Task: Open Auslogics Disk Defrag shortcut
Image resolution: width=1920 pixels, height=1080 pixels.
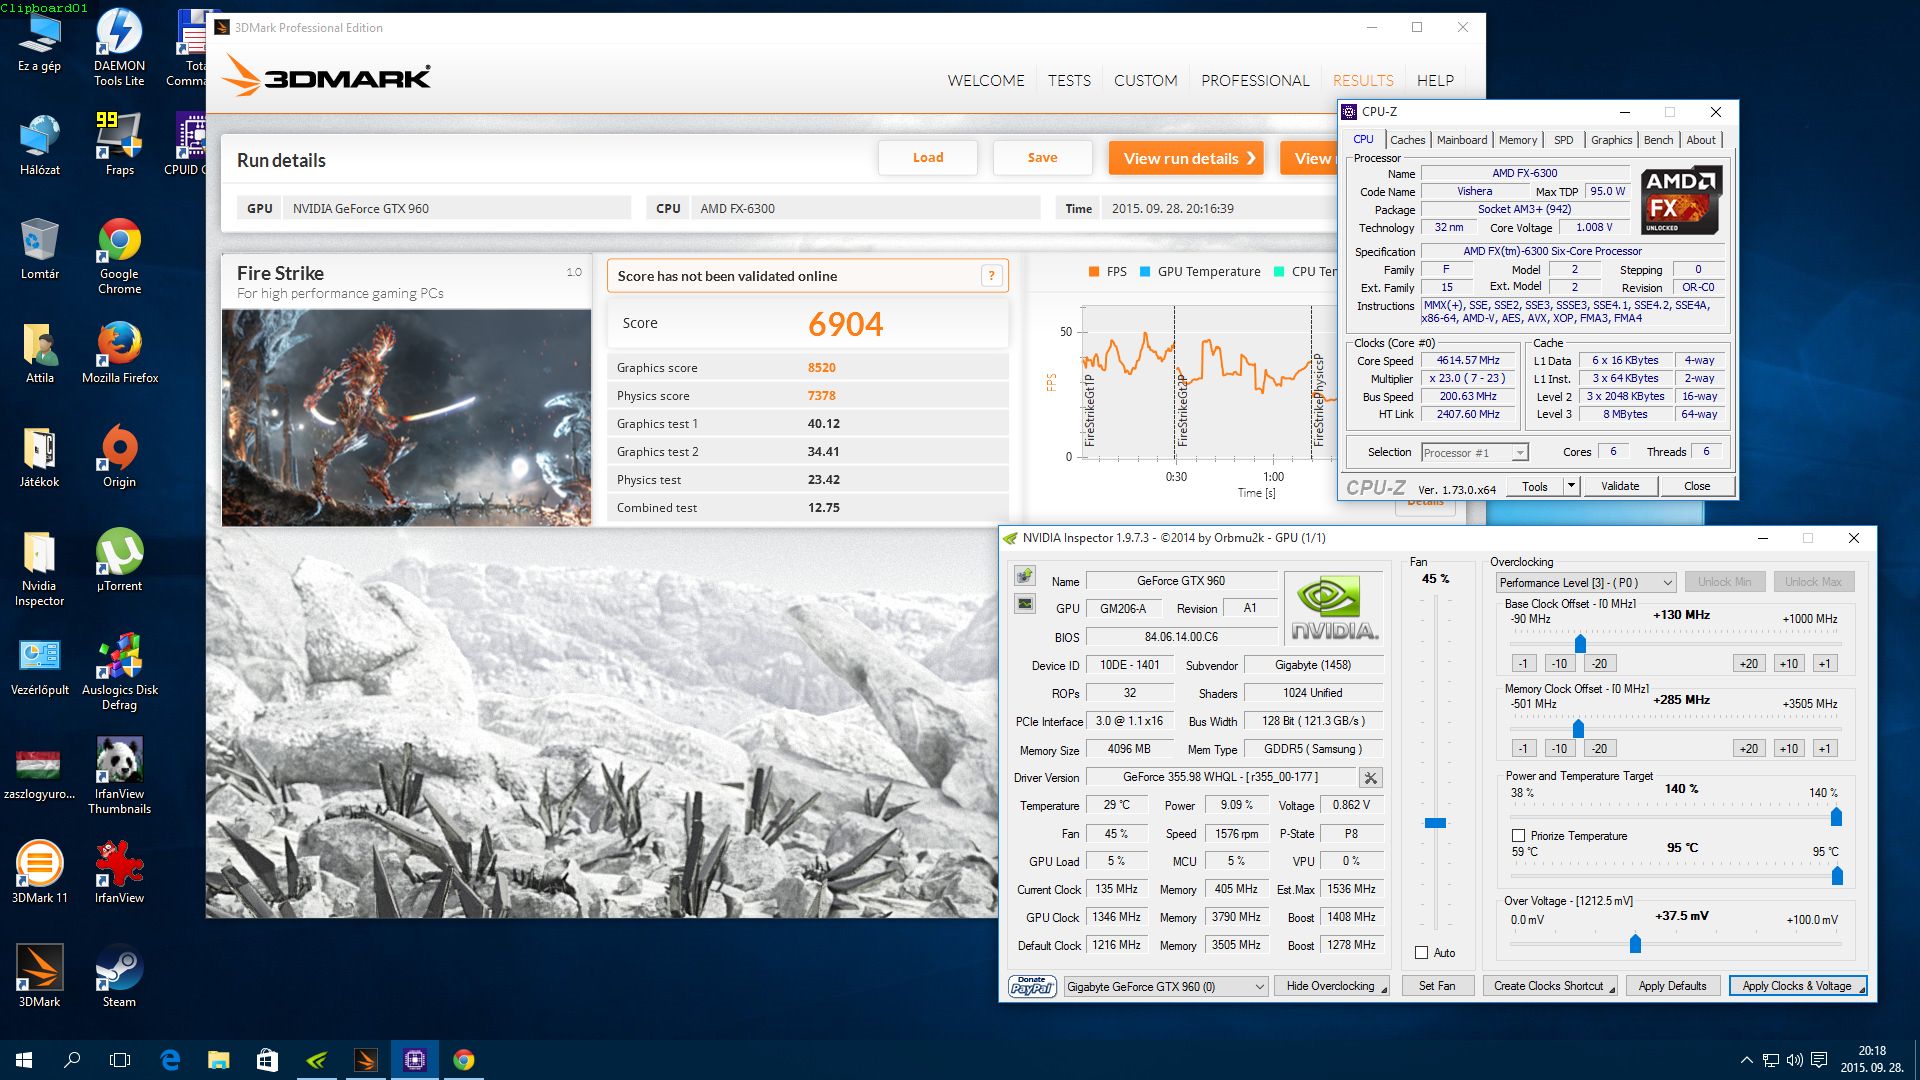Action: pos(119,672)
